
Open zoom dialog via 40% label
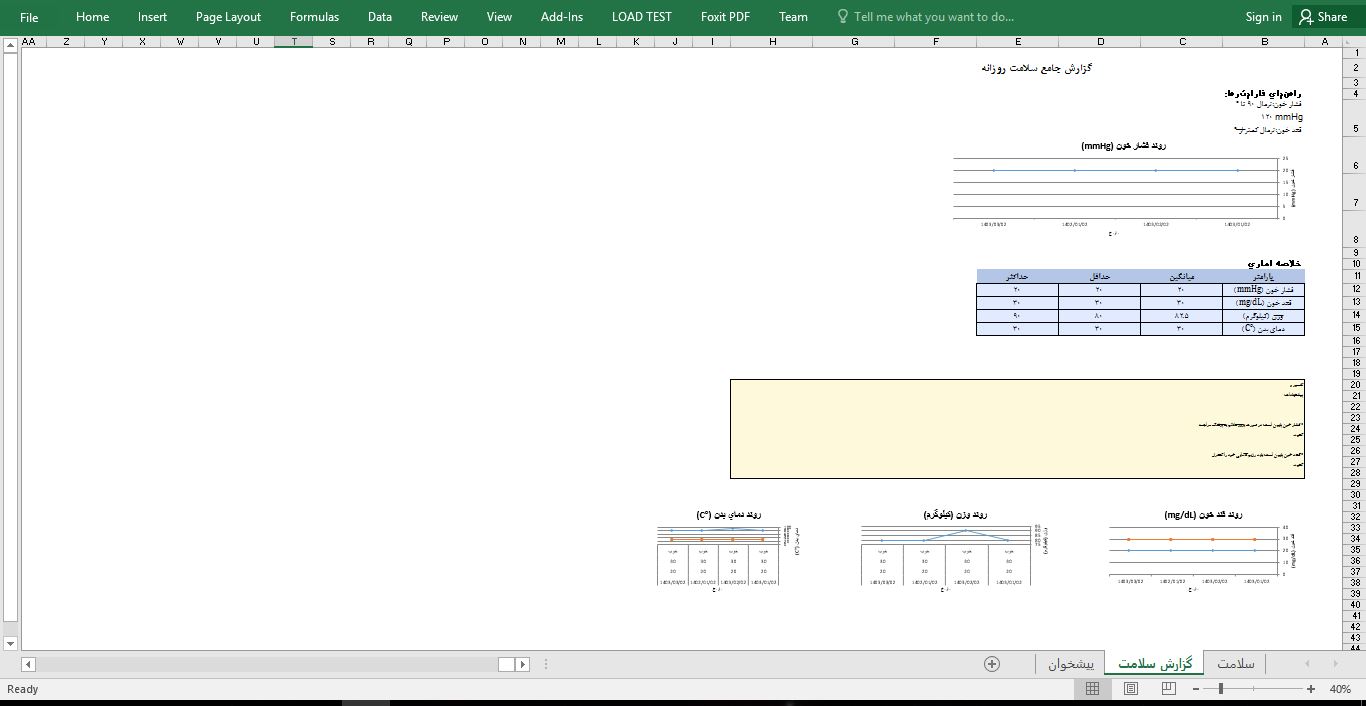coord(1340,689)
